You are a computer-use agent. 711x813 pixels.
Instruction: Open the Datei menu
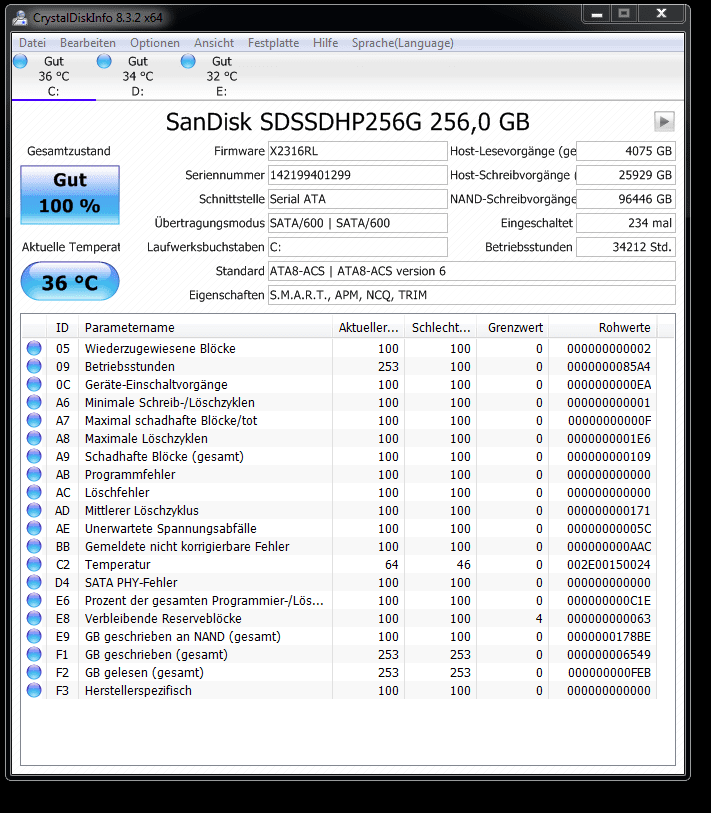click(x=32, y=43)
